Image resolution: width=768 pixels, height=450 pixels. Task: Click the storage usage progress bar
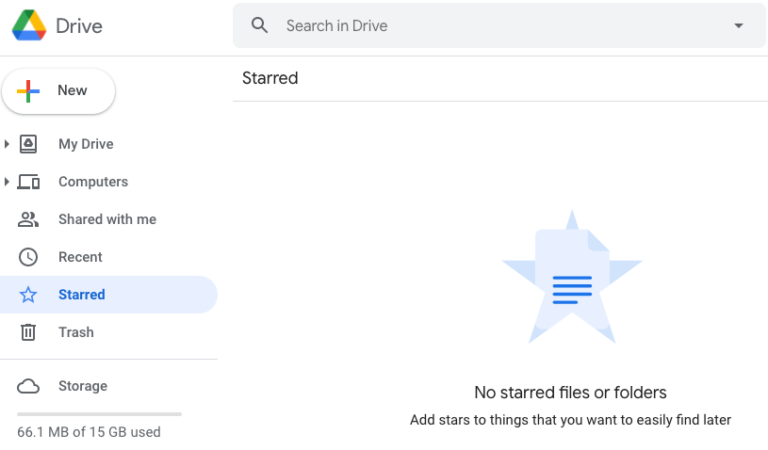tap(99, 413)
